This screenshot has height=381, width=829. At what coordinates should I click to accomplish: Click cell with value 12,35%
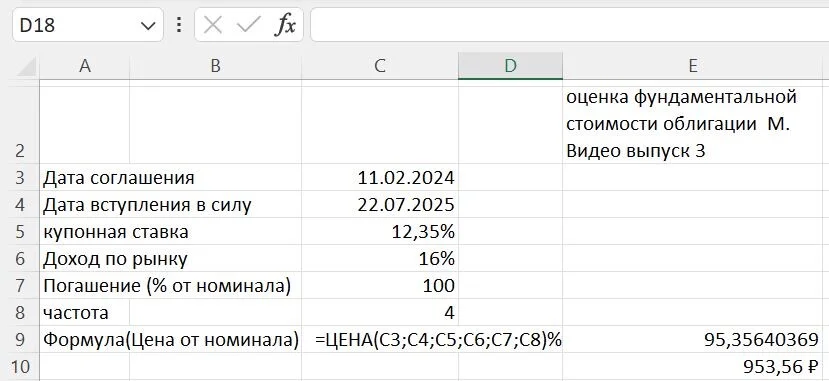click(380, 231)
